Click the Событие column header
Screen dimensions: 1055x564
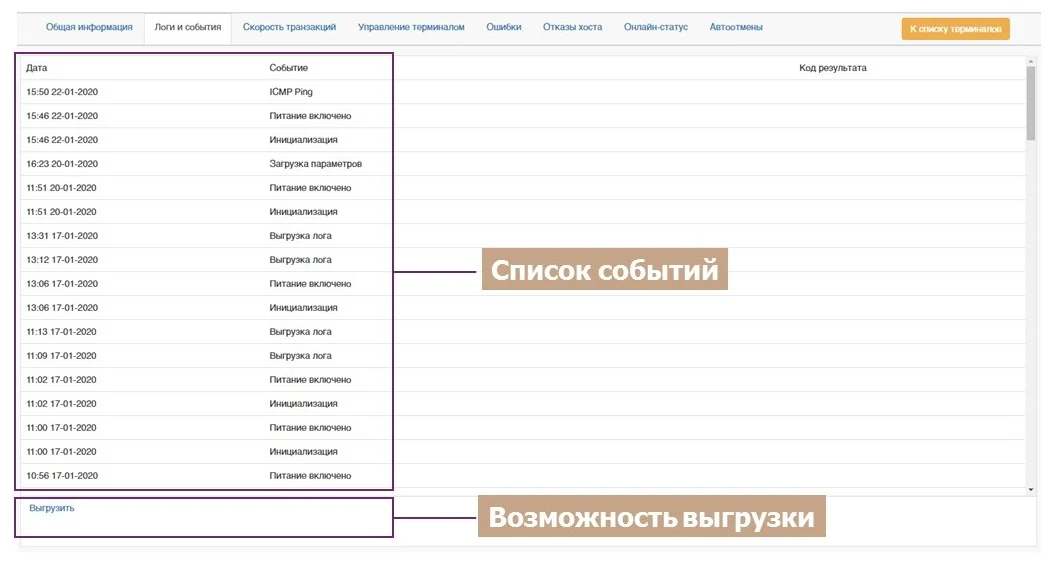[x=289, y=68]
